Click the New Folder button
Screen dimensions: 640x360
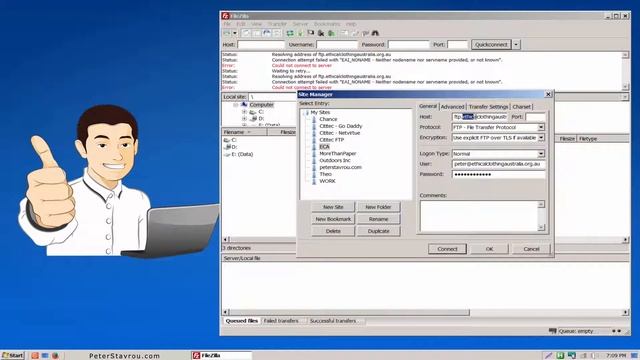(378, 207)
